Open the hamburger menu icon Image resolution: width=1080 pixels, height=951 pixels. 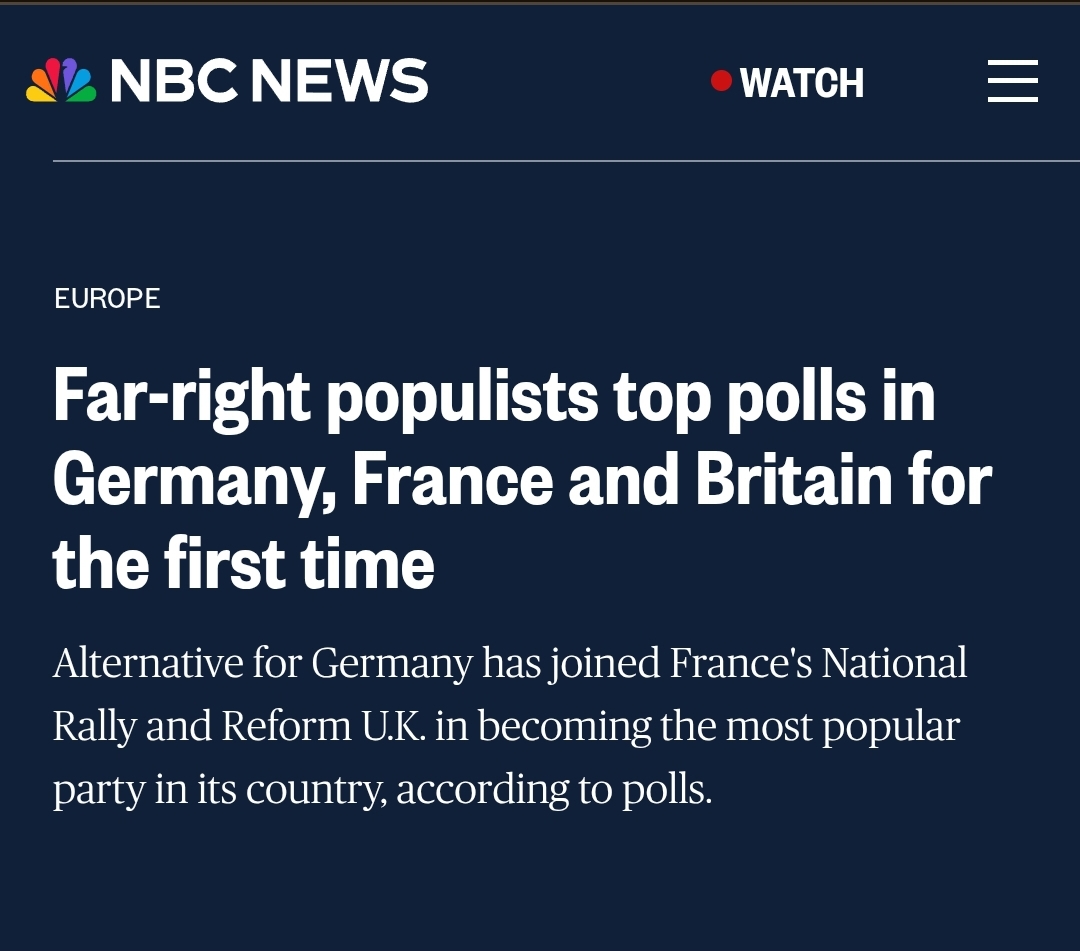tap(1012, 81)
